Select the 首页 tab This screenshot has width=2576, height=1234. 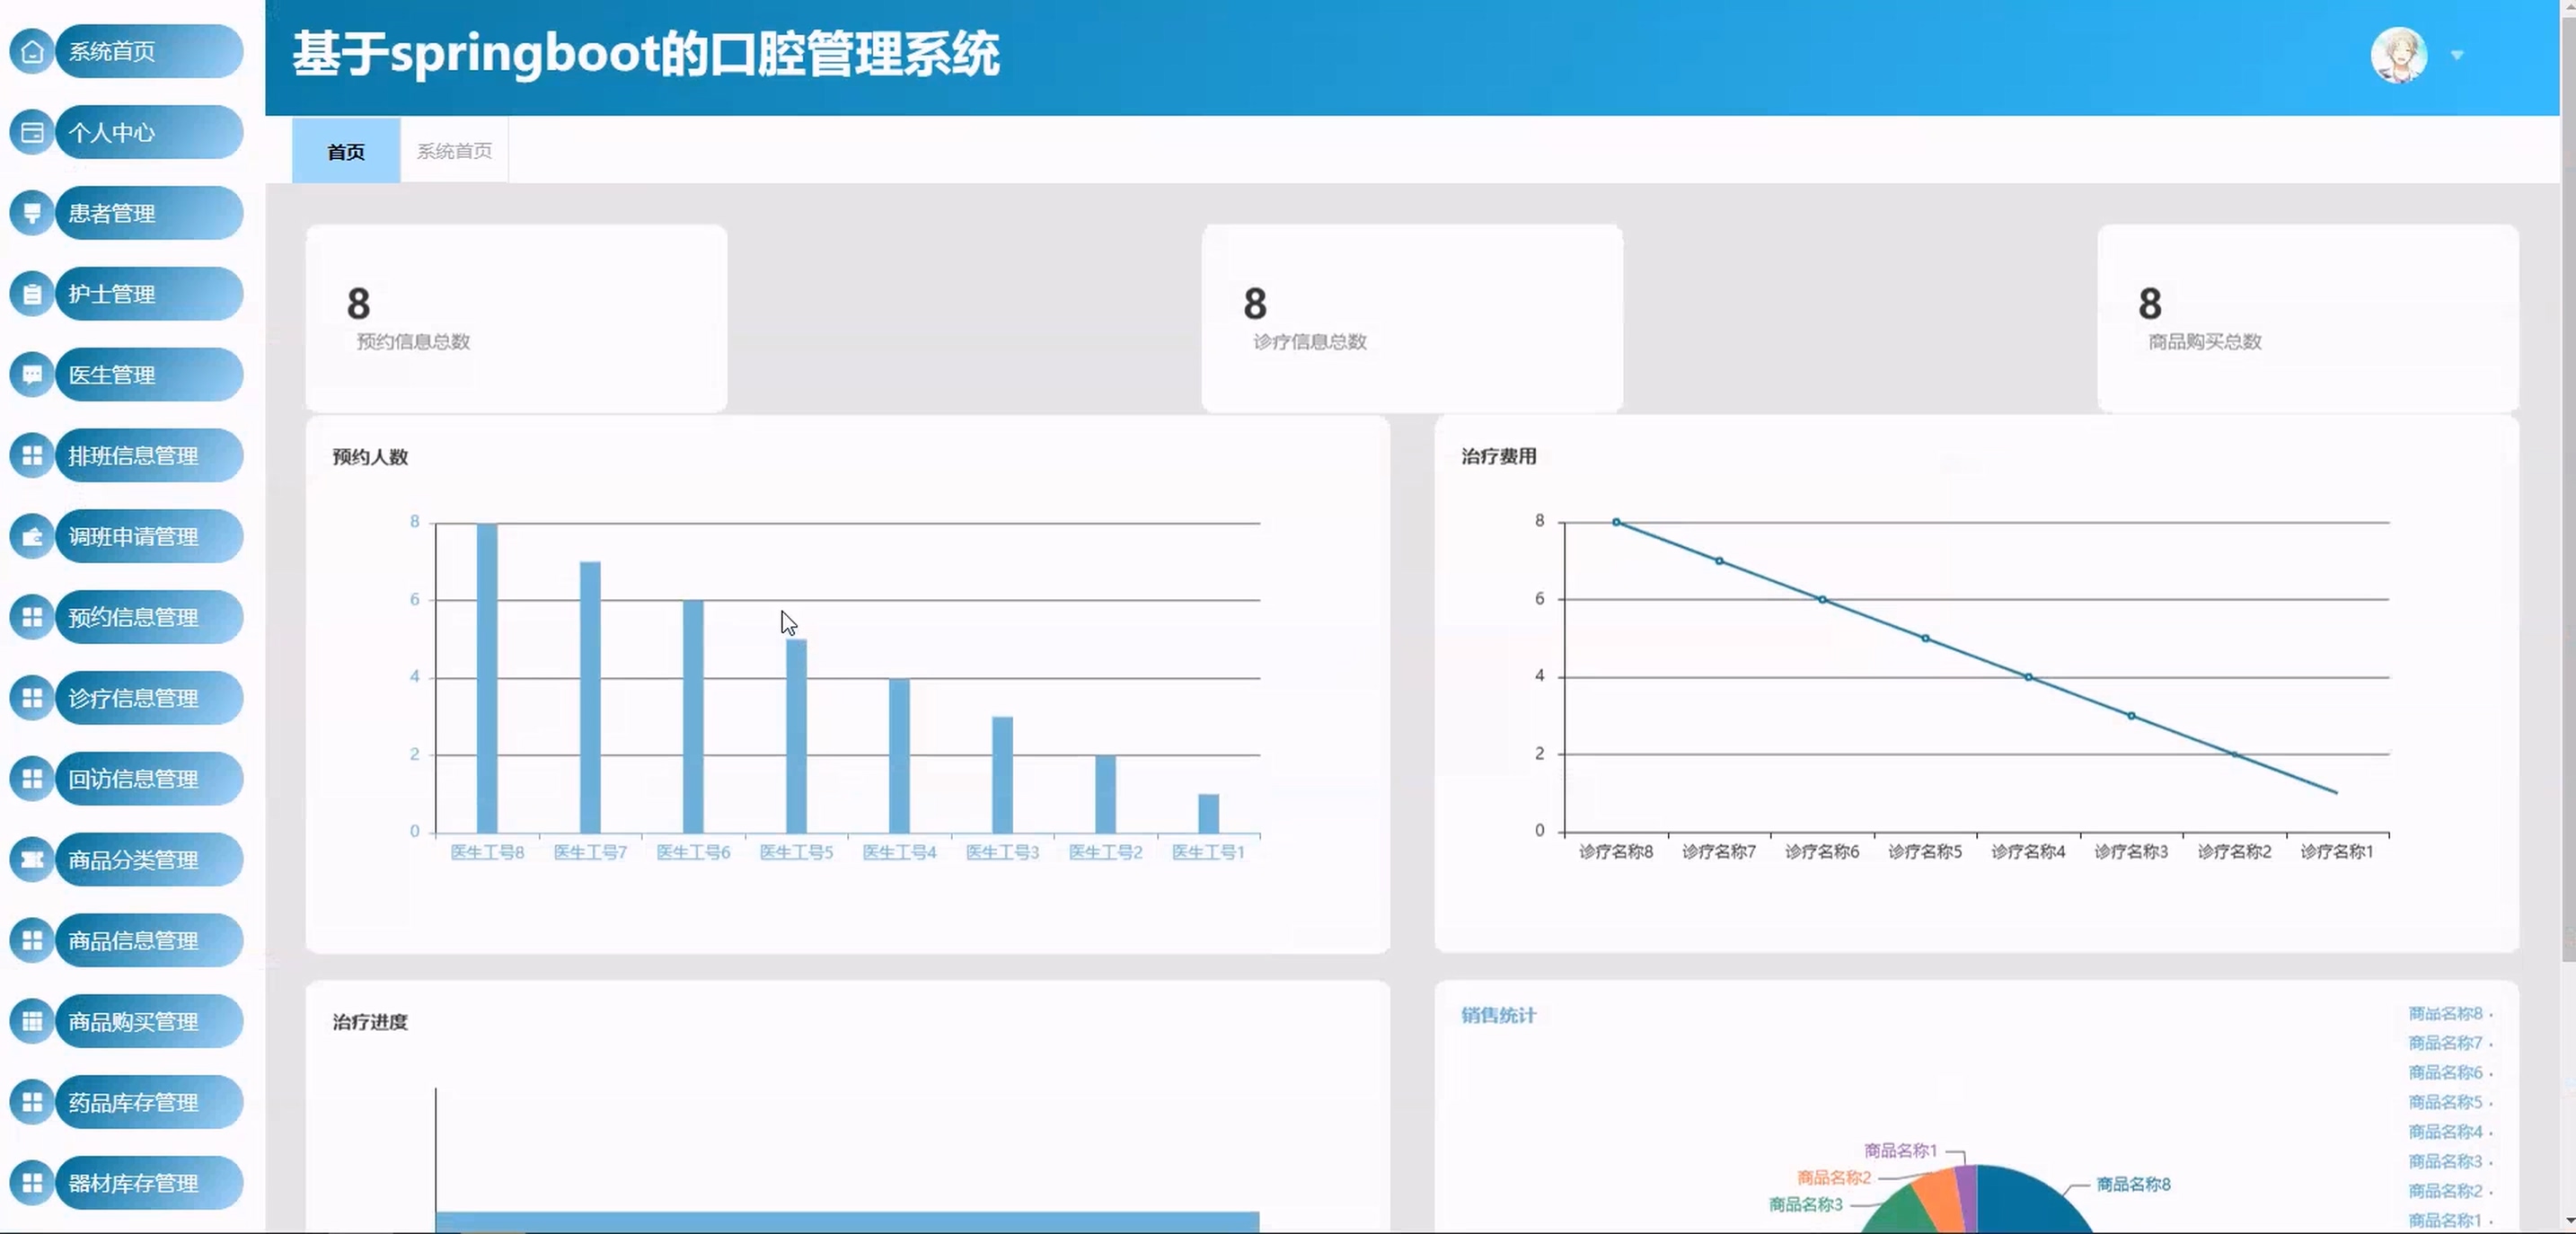tap(346, 152)
